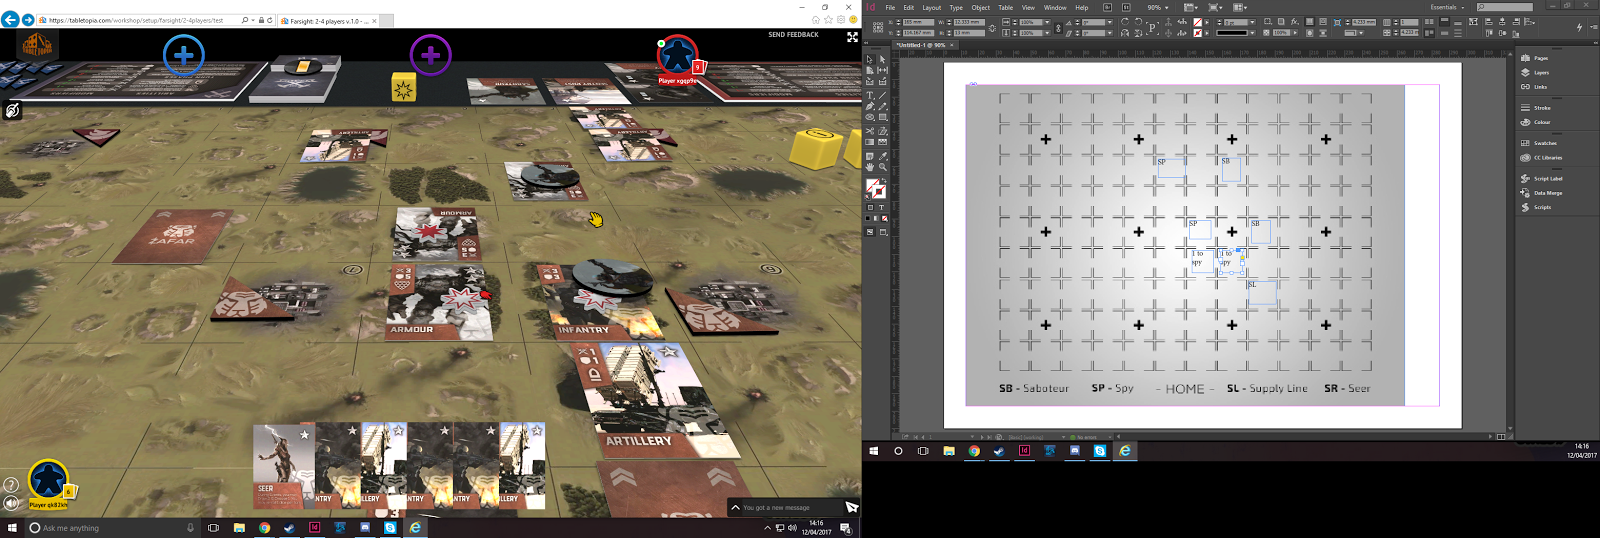The width and height of the screenshot is (1600, 538).
Task: Select the Hand tool
Action: (x=869, y=165)
